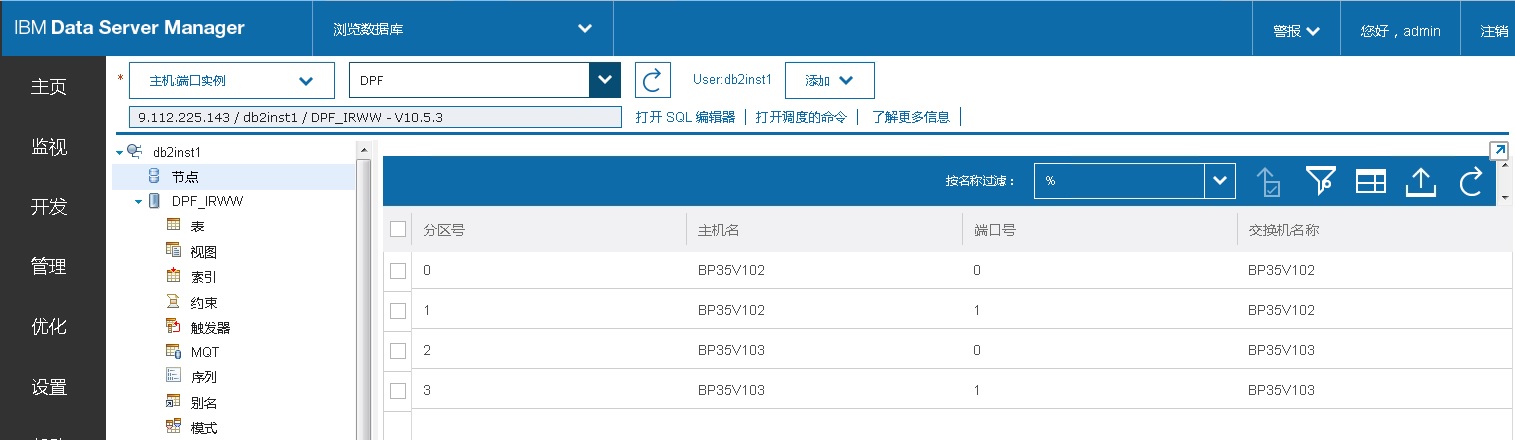Refresh the partition table with circular arrow

click(1470, 181)
